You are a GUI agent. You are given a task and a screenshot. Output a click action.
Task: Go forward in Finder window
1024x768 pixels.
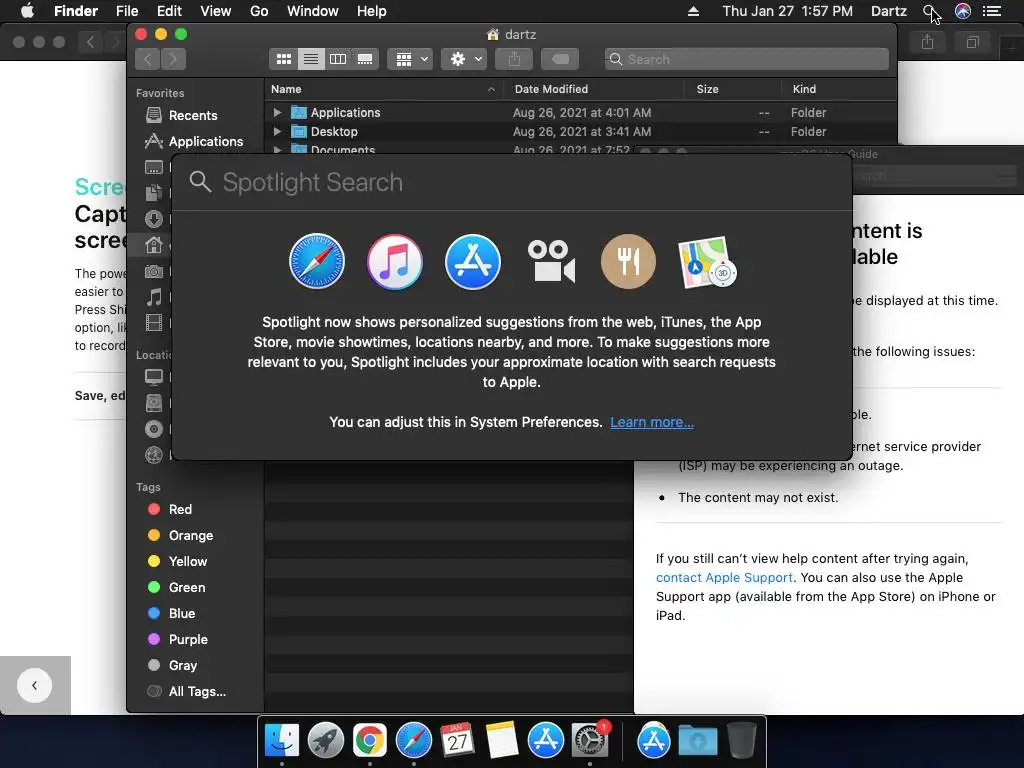coord(173,59)
